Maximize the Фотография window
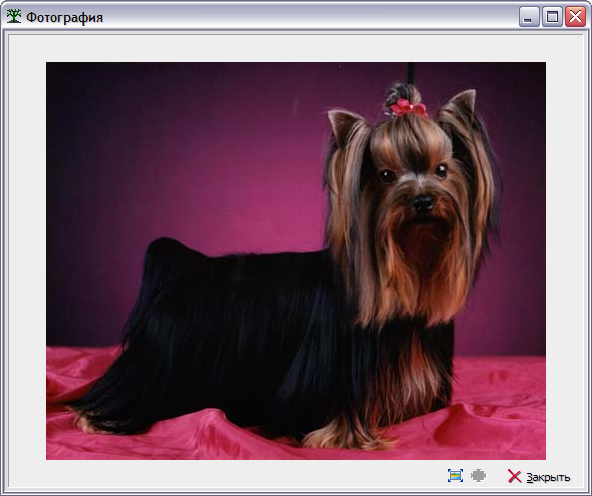This screenshot has width=592, height=496. click(x=552, y=17)
